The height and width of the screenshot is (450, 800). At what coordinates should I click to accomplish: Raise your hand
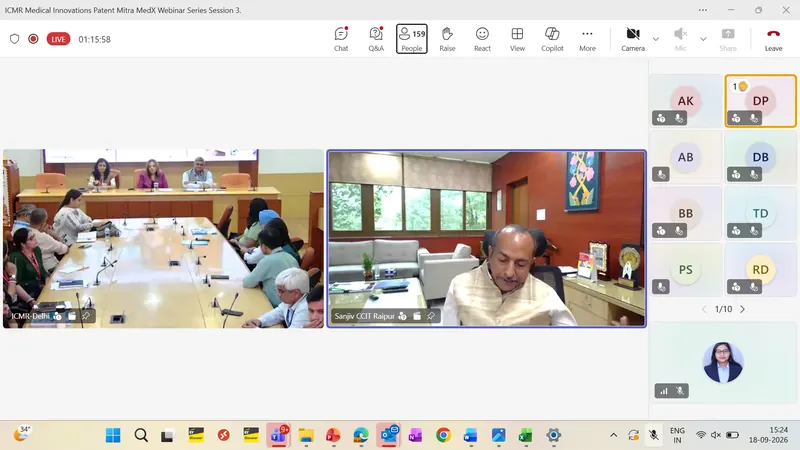point(447,39)
